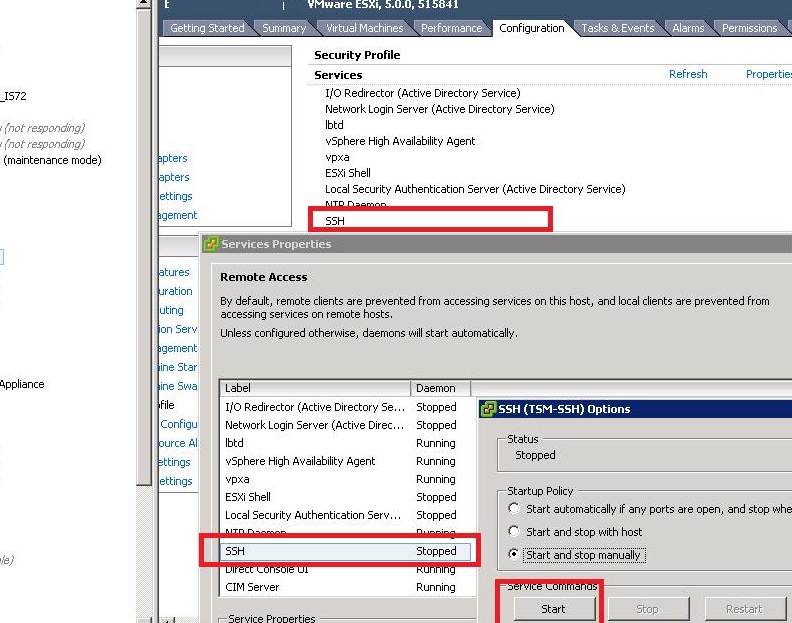Select the CIM Server row

click(345, 587)
